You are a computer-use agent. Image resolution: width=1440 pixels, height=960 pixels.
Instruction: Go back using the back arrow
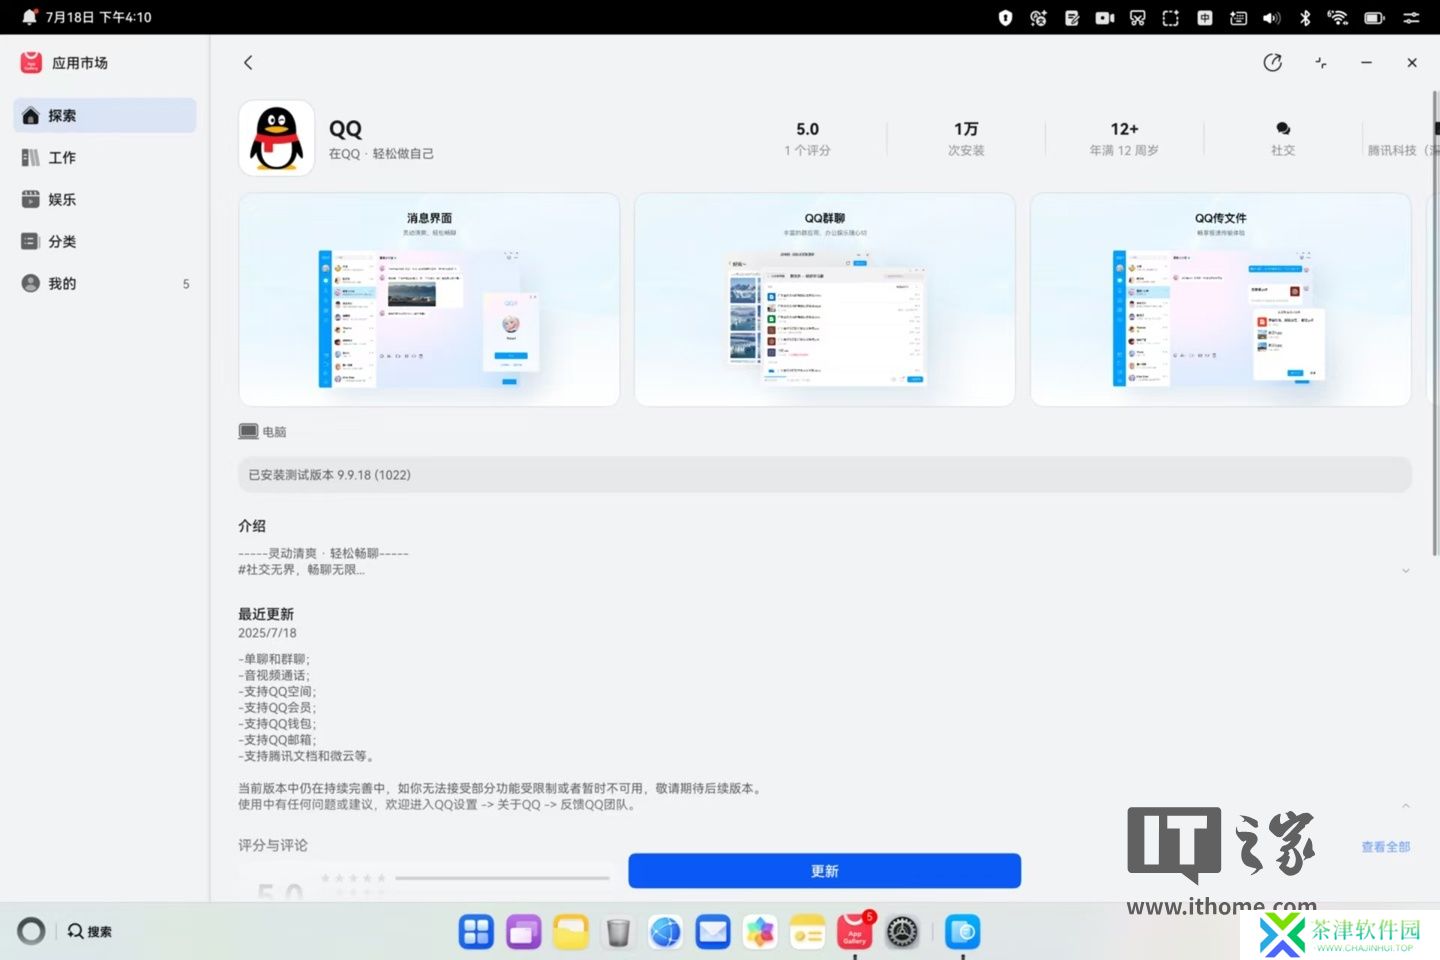(x=248, y=62)
